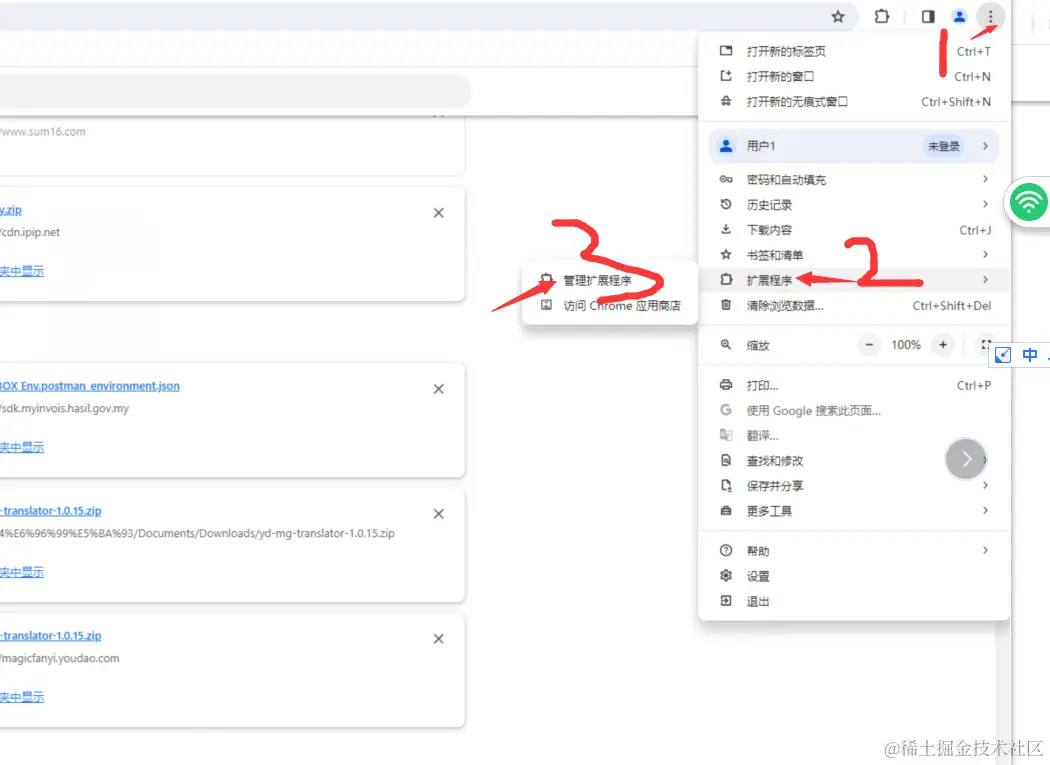Expand 查找和修改 submenu
Viewport: 1050px width, 765px height.
[854, 461]
